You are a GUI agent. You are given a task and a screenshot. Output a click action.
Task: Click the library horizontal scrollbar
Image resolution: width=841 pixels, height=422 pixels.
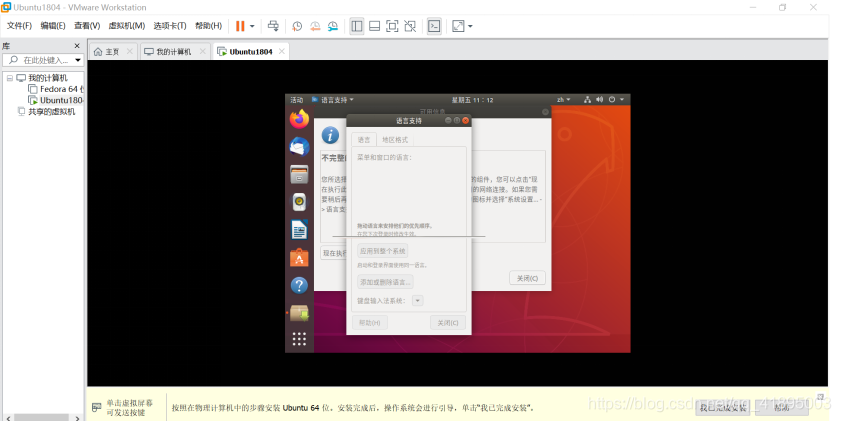(41, 418)
